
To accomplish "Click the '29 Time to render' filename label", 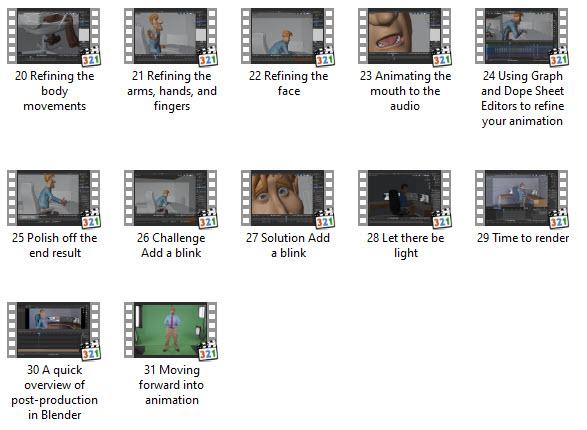I will click(523, 238).
